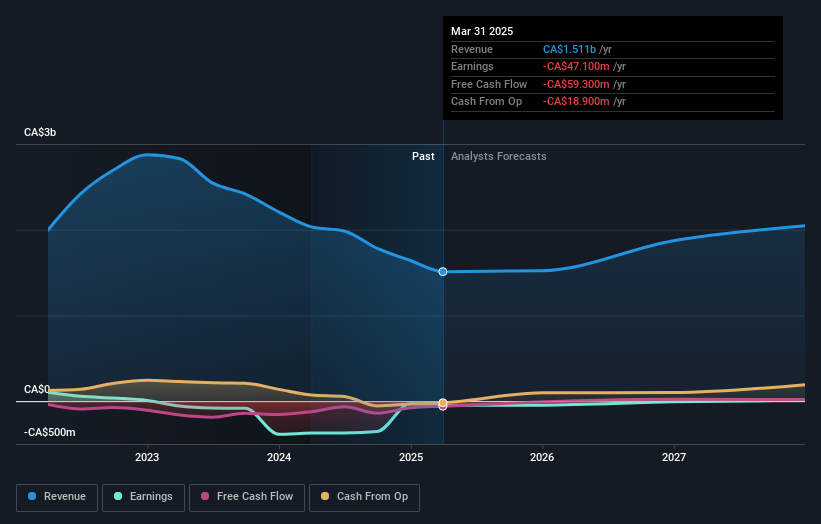Toggle the Cash From Op legend button

pyautogui.click(x=364, y=497)
